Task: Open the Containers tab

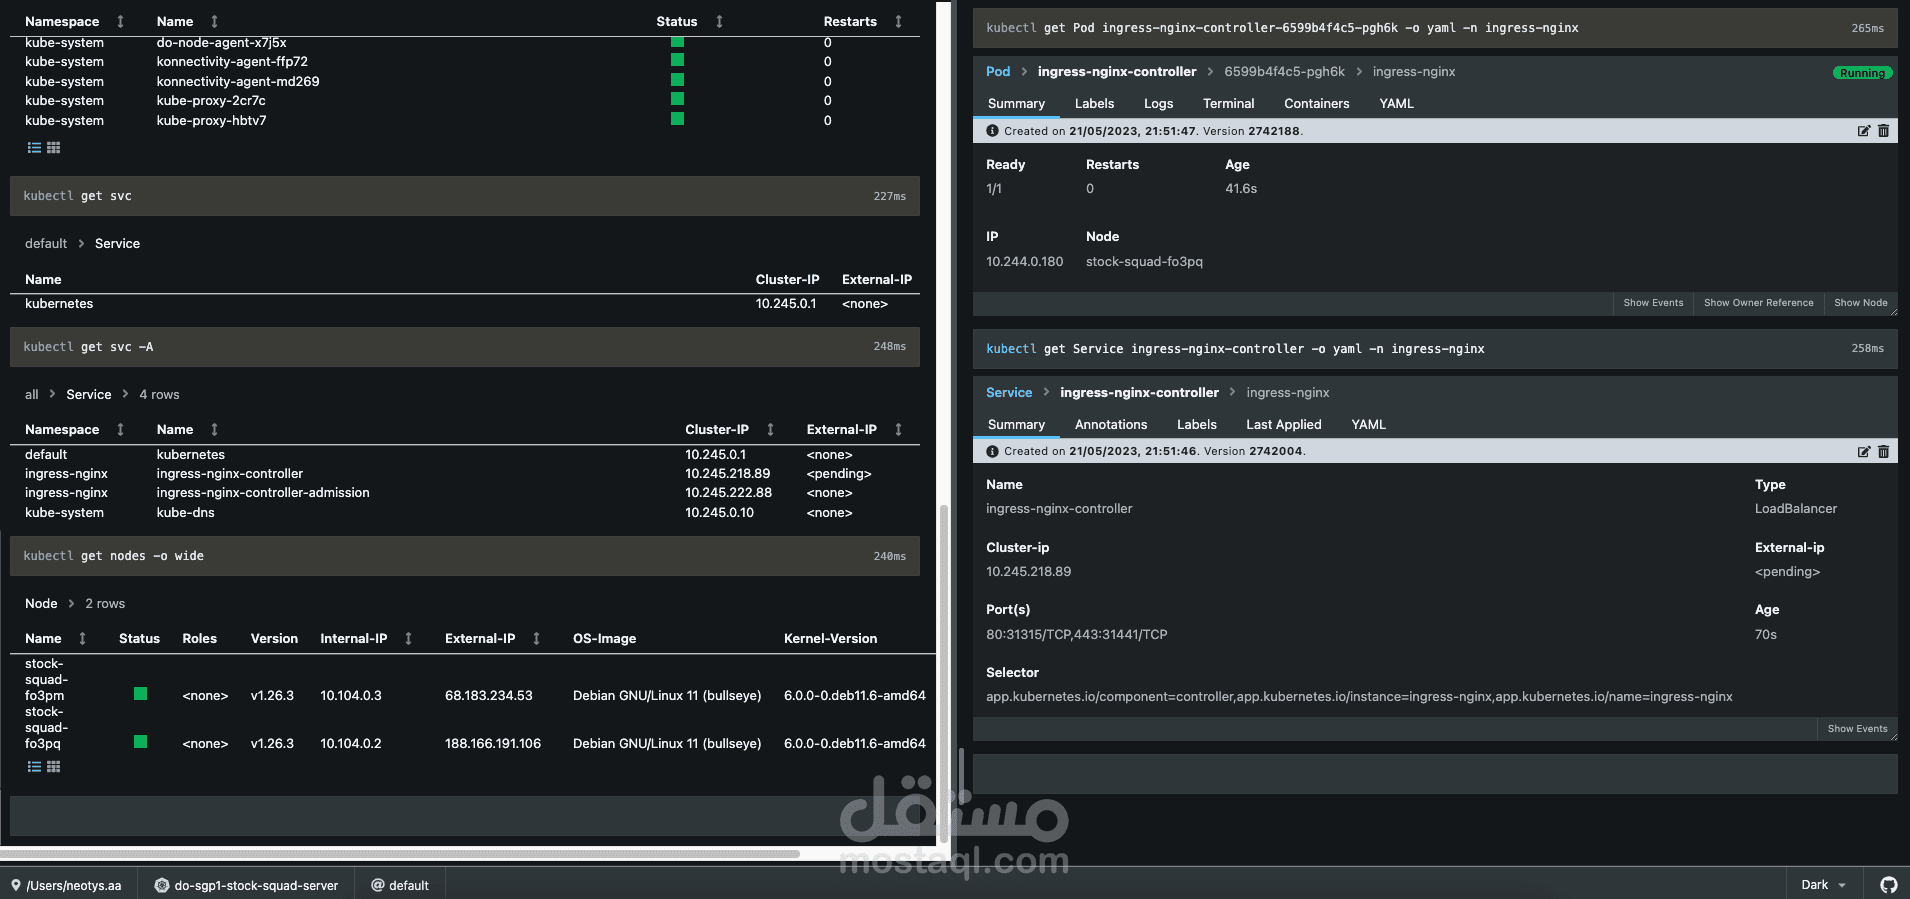Action: (1316, 103)
